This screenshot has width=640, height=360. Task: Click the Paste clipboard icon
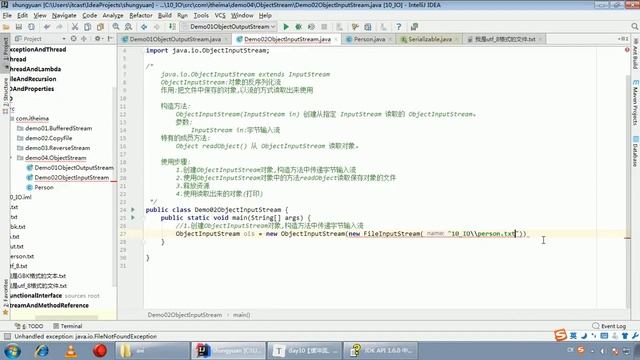coord(100,27)
